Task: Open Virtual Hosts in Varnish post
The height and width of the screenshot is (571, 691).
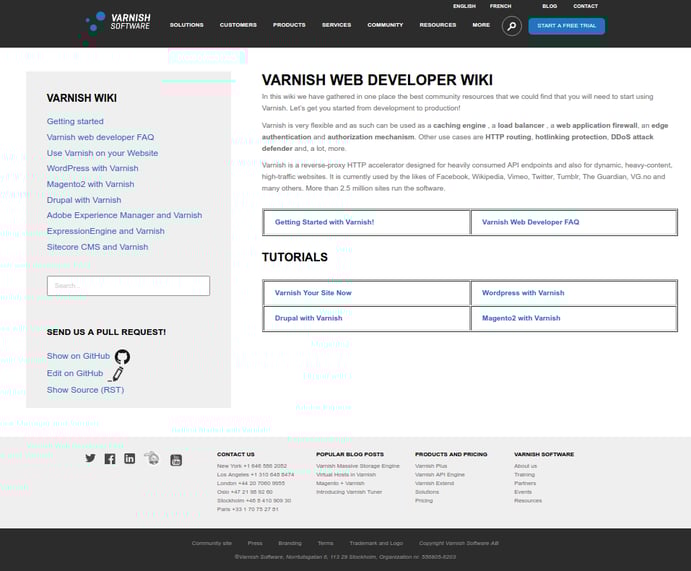Action: (x=346, y=475)
